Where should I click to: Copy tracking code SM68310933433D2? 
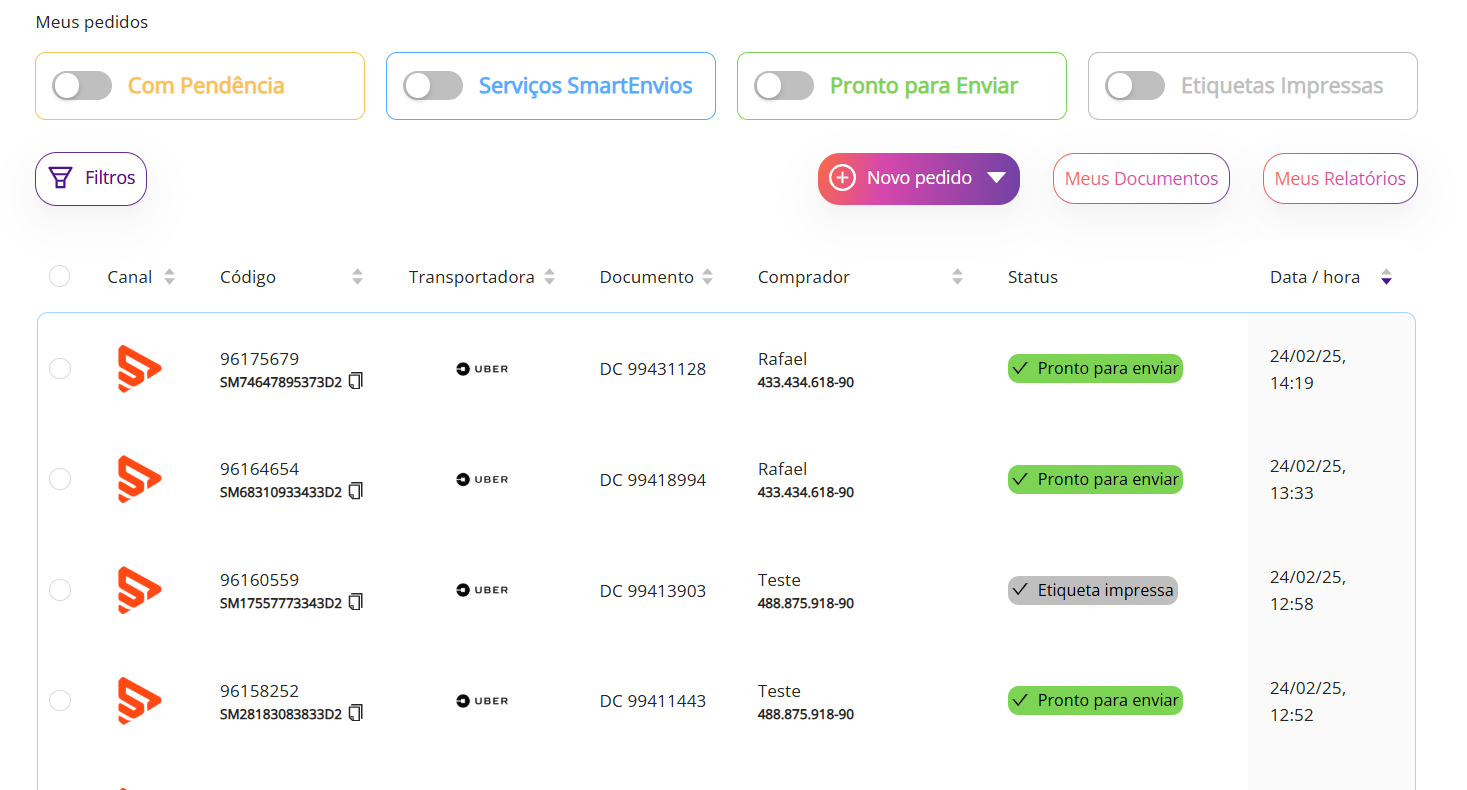pyautogui.click(x=356, y=491)
